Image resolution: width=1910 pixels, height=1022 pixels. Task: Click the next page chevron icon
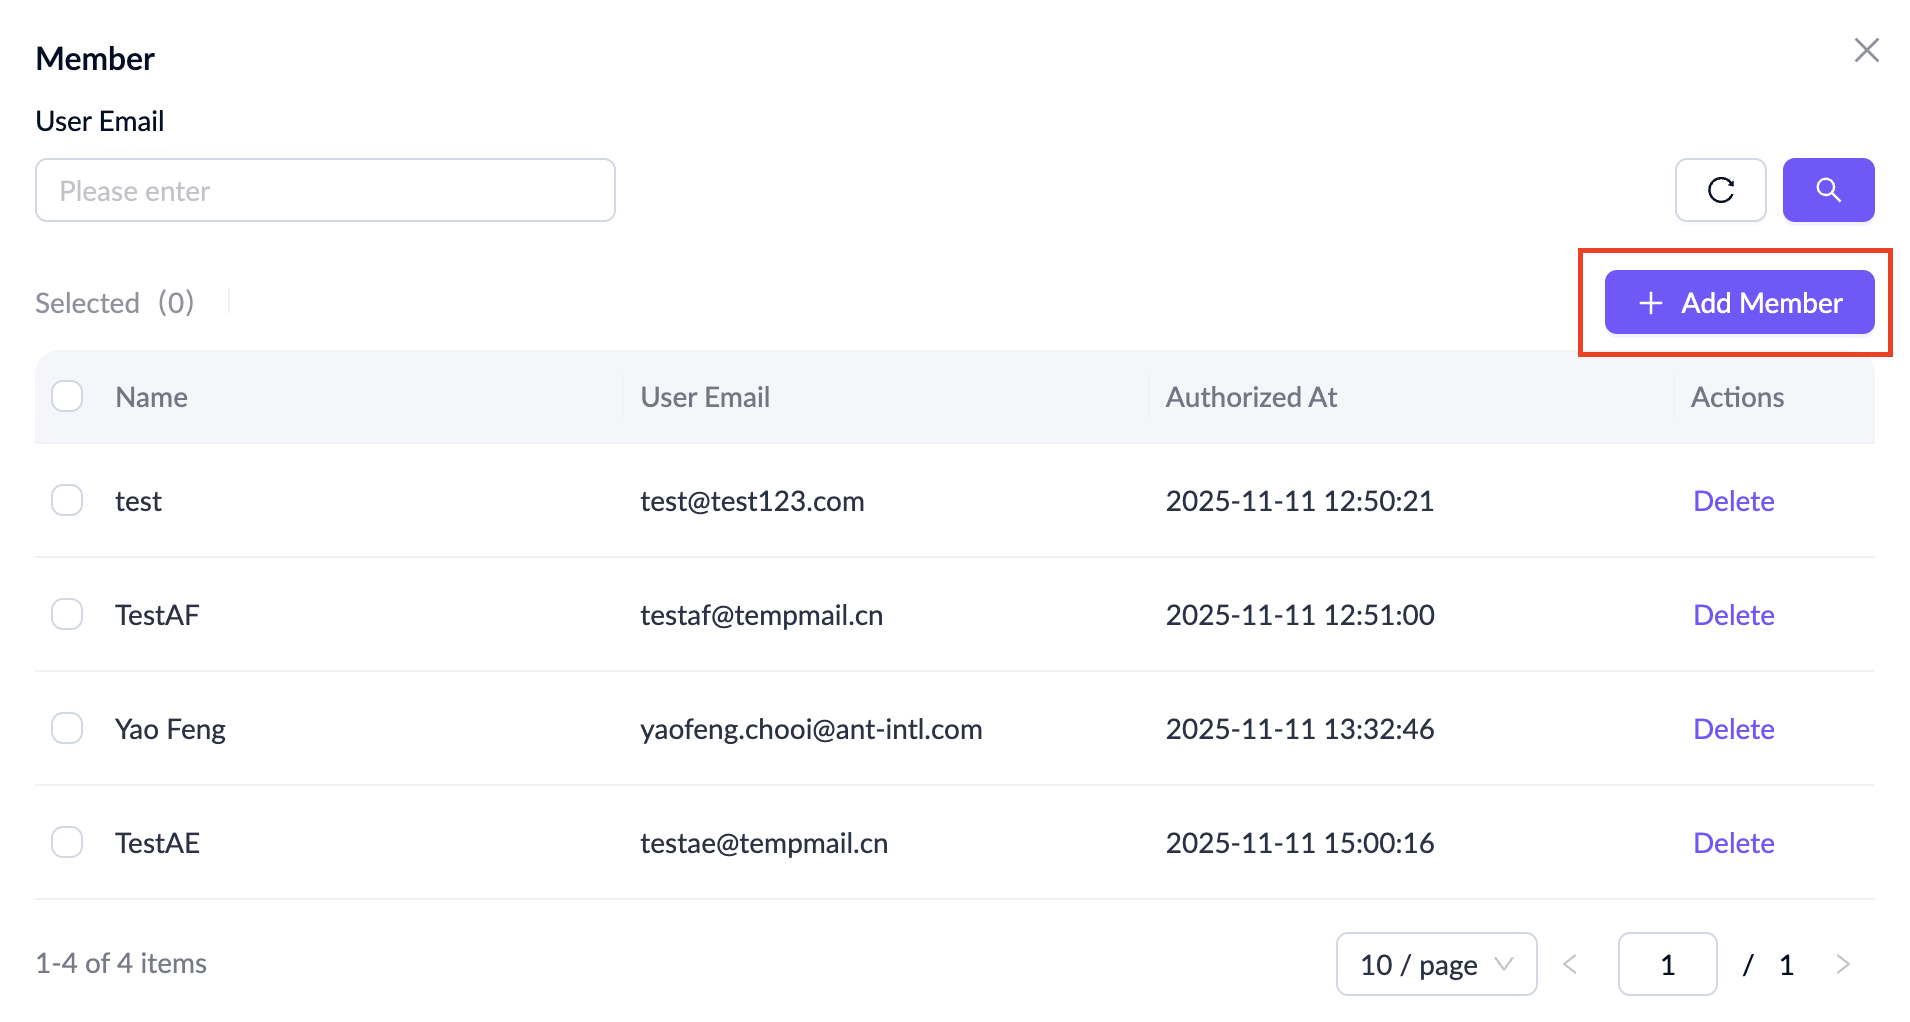point(1843,964)
